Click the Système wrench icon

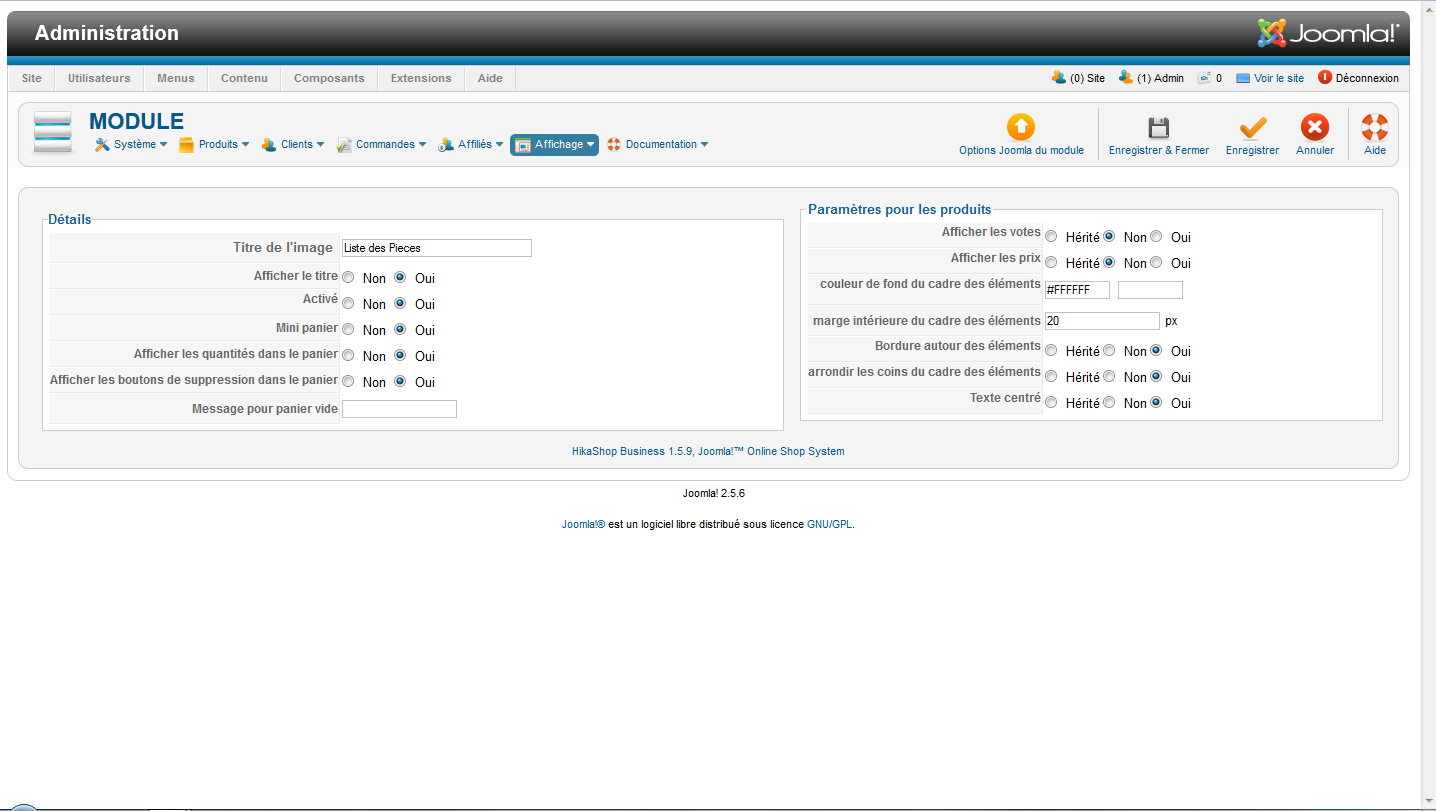102,145
